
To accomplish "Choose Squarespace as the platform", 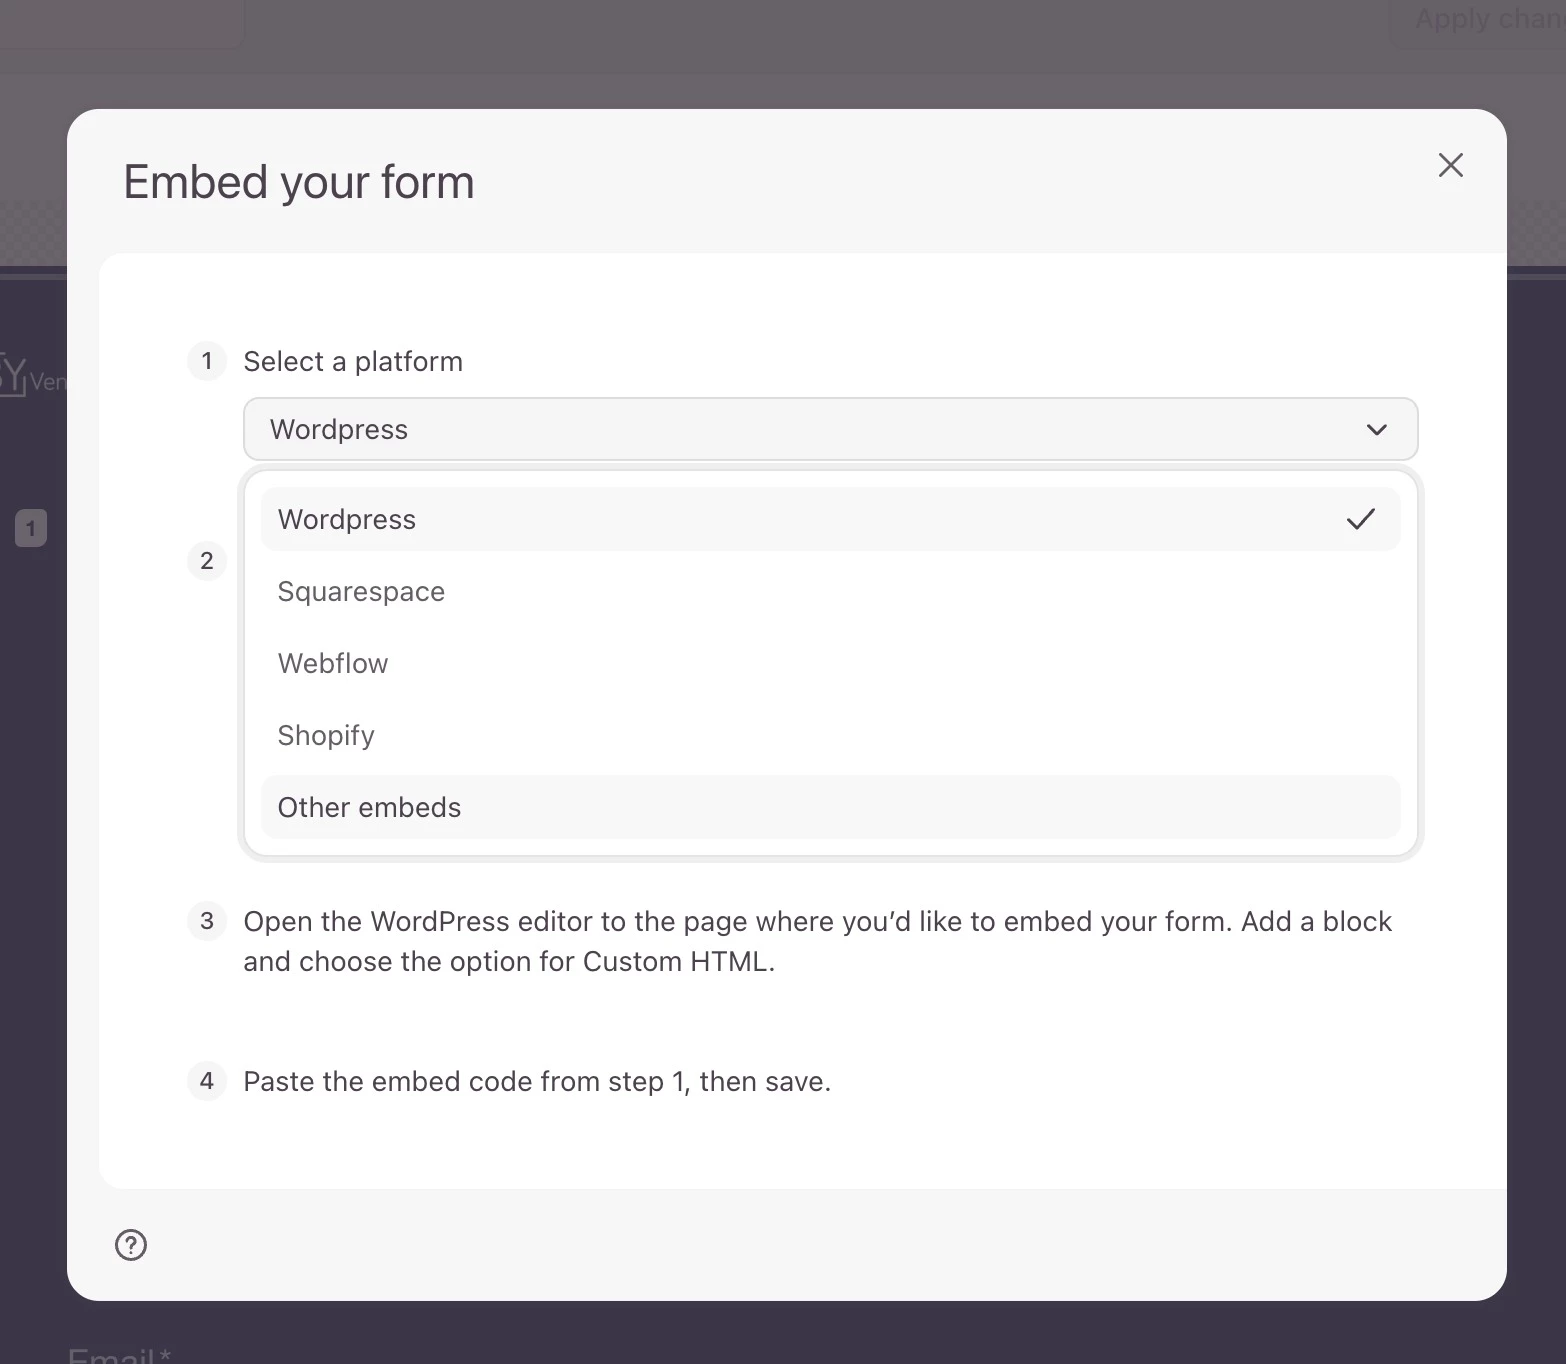I will point(830,591).
